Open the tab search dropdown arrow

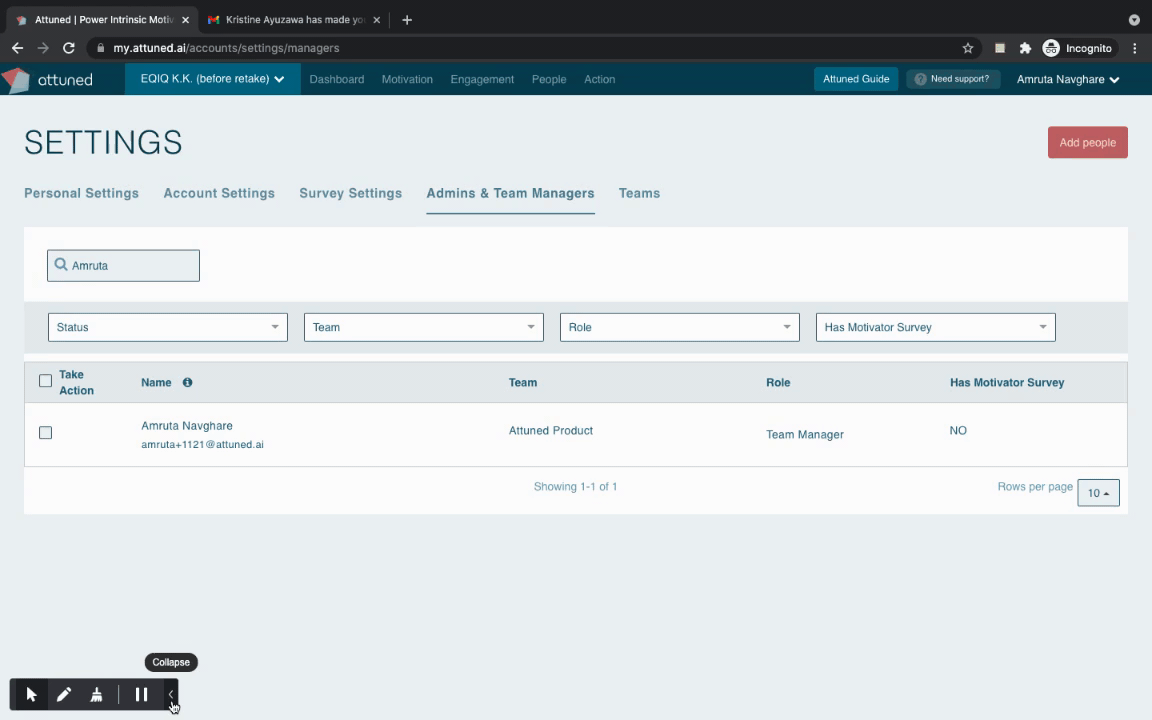click(x=1134, y=20)
